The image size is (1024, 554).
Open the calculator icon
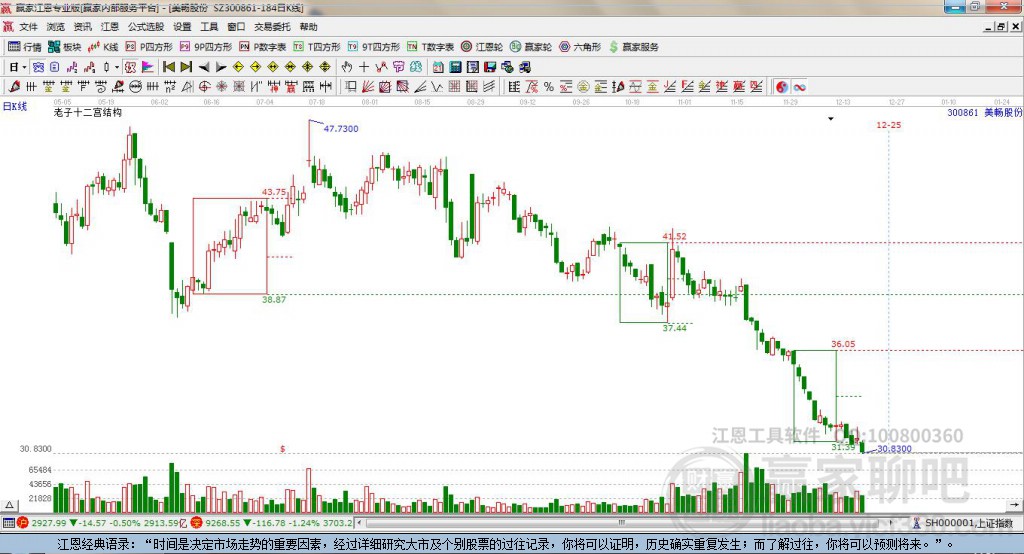(455, 67)
